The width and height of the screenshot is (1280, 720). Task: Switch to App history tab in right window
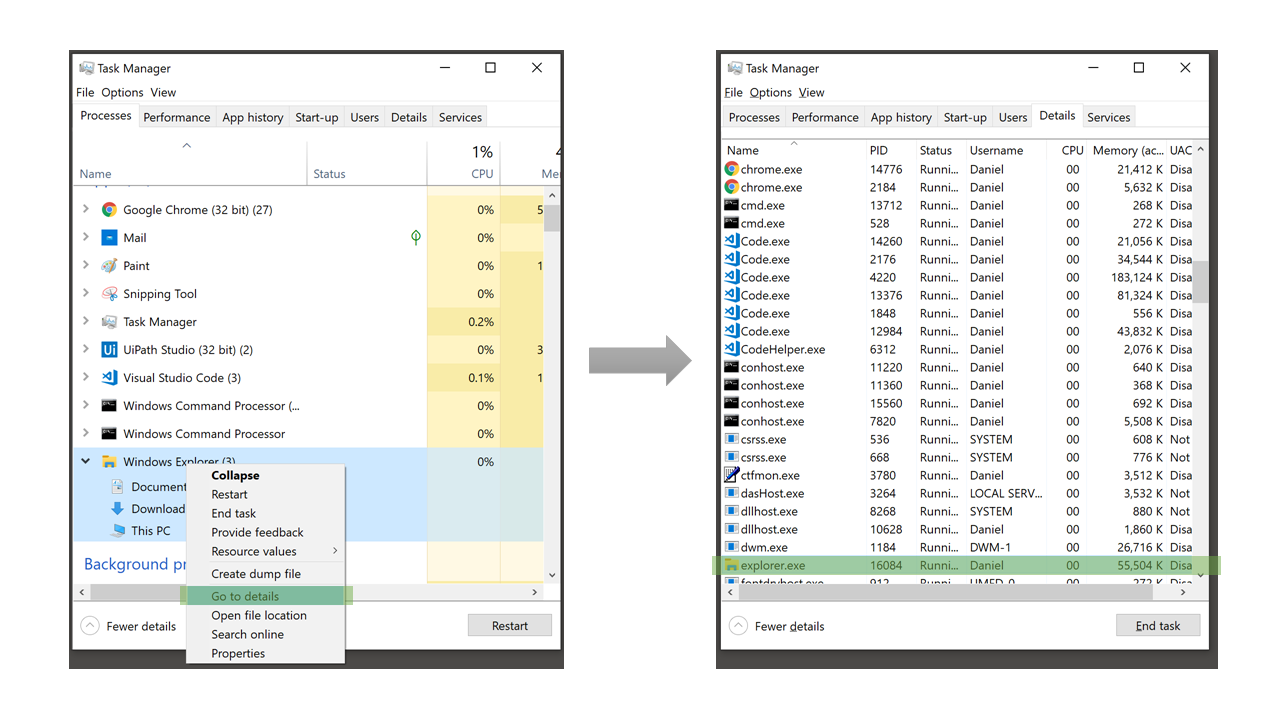tap(901, 117)
